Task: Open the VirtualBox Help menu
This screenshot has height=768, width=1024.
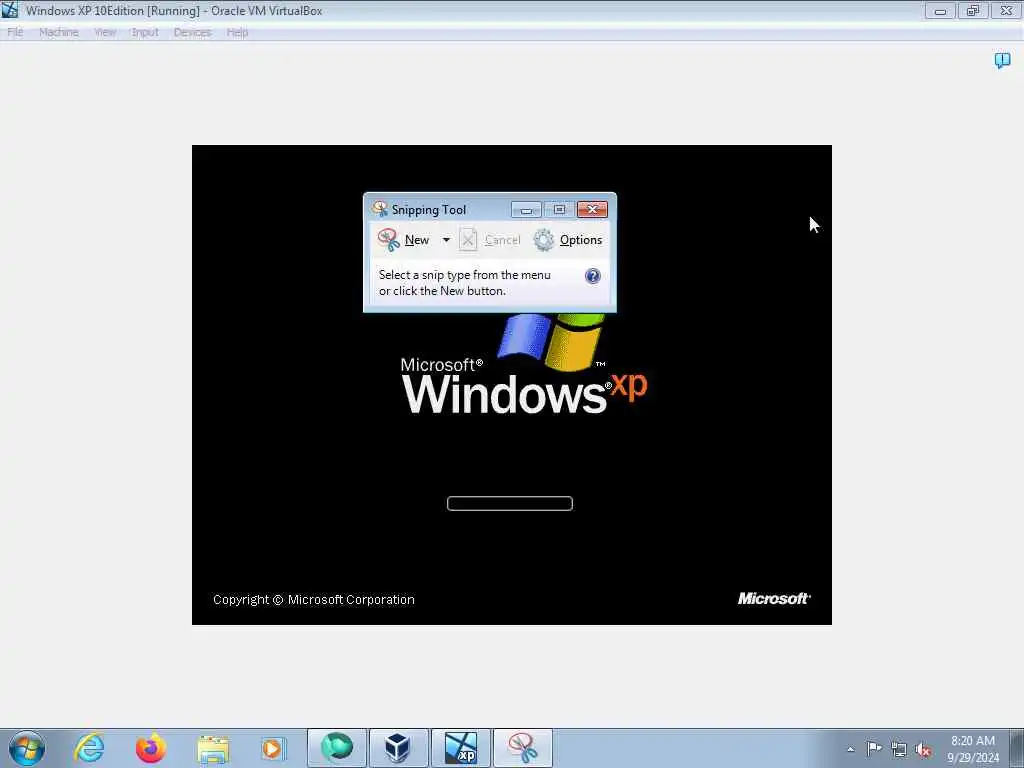Action: 237,32
